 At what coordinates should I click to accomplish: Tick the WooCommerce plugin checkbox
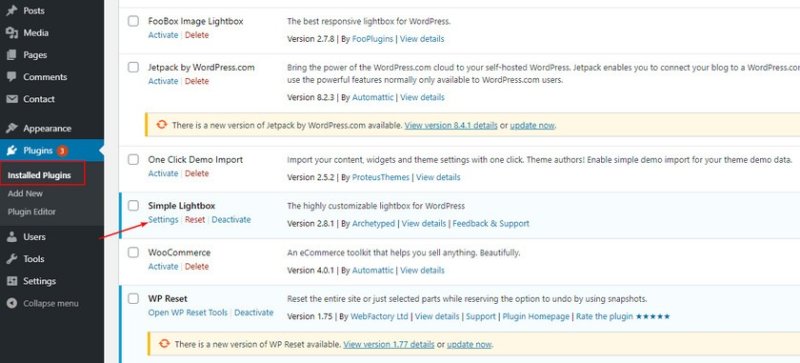tap(133, 252)
